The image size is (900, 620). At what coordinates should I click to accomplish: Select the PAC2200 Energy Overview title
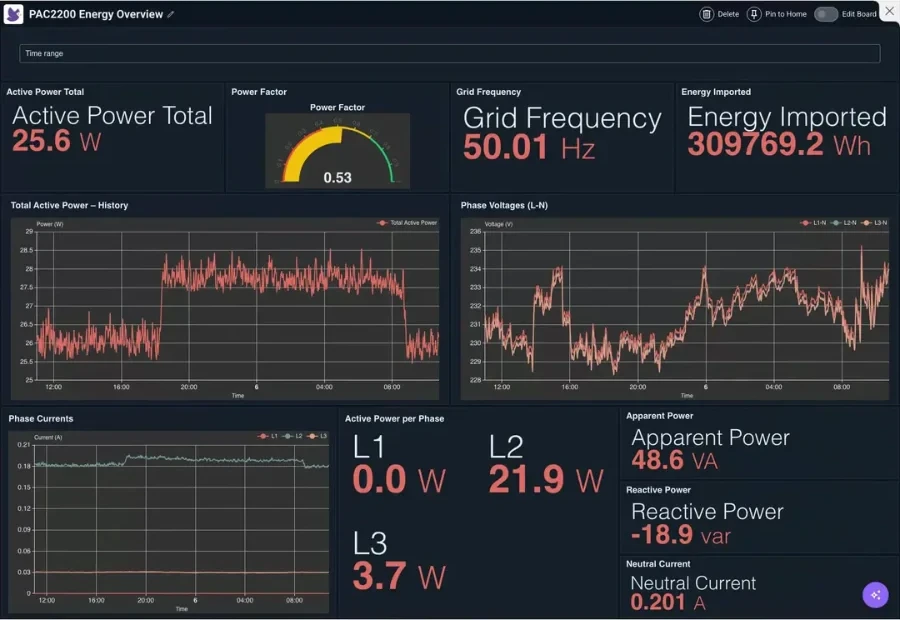[96, 14]
